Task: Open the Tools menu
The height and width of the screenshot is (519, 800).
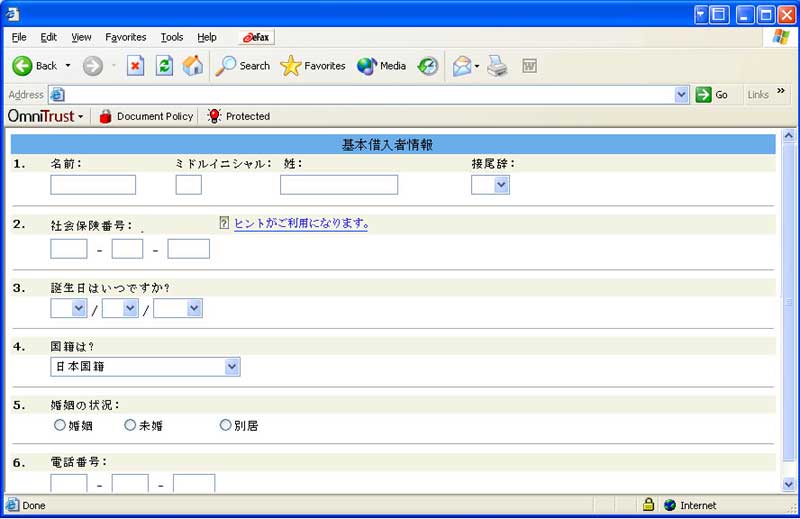Action: click(x=171, y=37)
